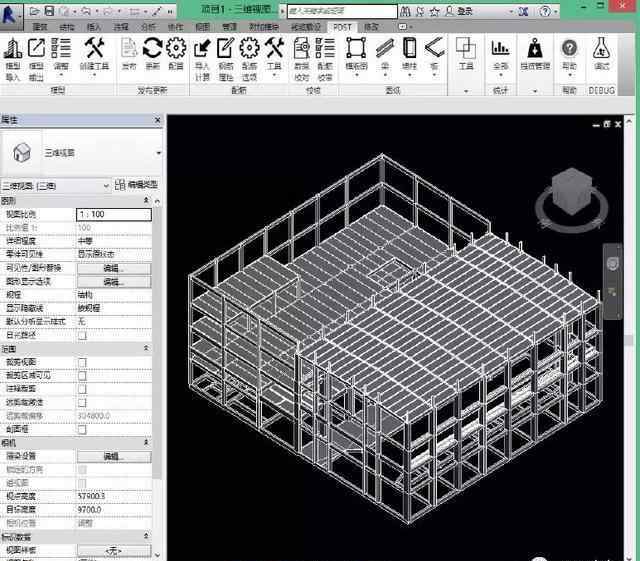The width and height of the screenshot is (640, 561).
Task: Toggle the 远剪裁激活 checkbox
Action: 82,403
